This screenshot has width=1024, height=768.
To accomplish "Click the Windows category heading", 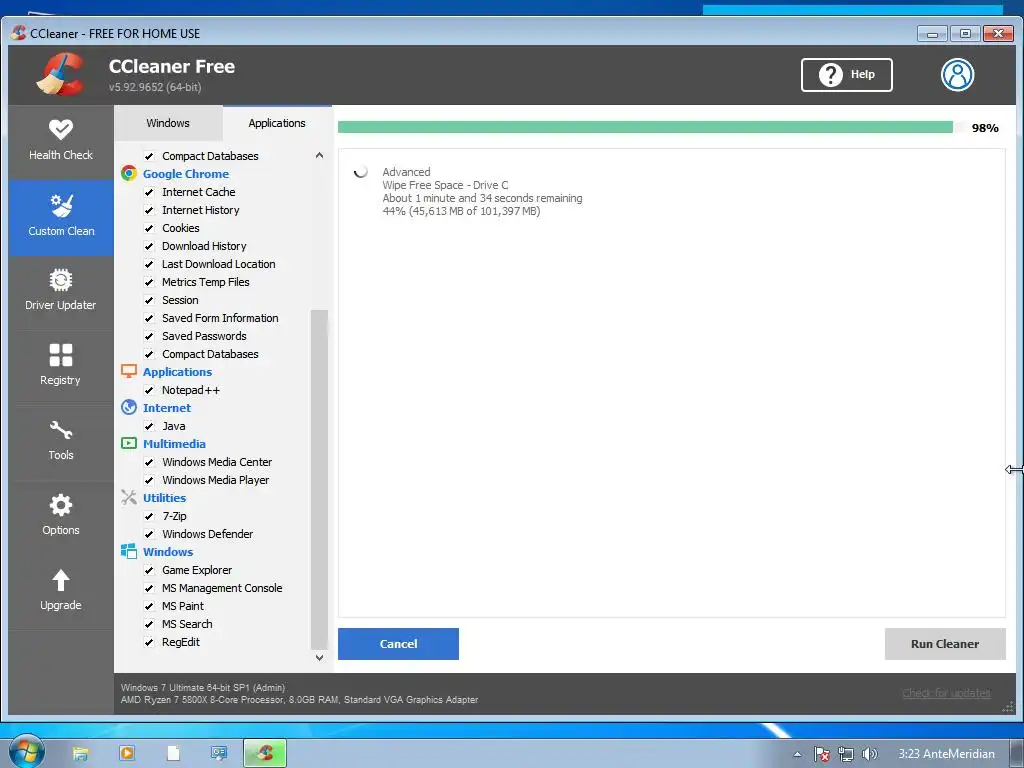I will click(x=168, y=552).
